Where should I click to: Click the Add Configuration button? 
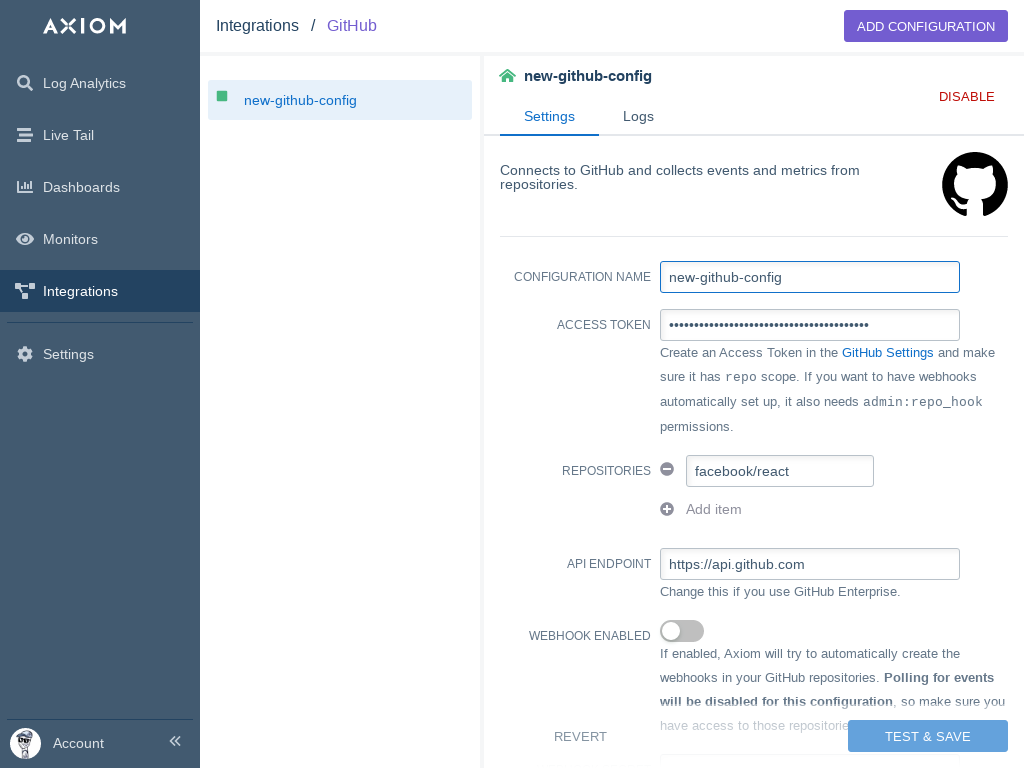pyautogui.click(x=925, y=26)
